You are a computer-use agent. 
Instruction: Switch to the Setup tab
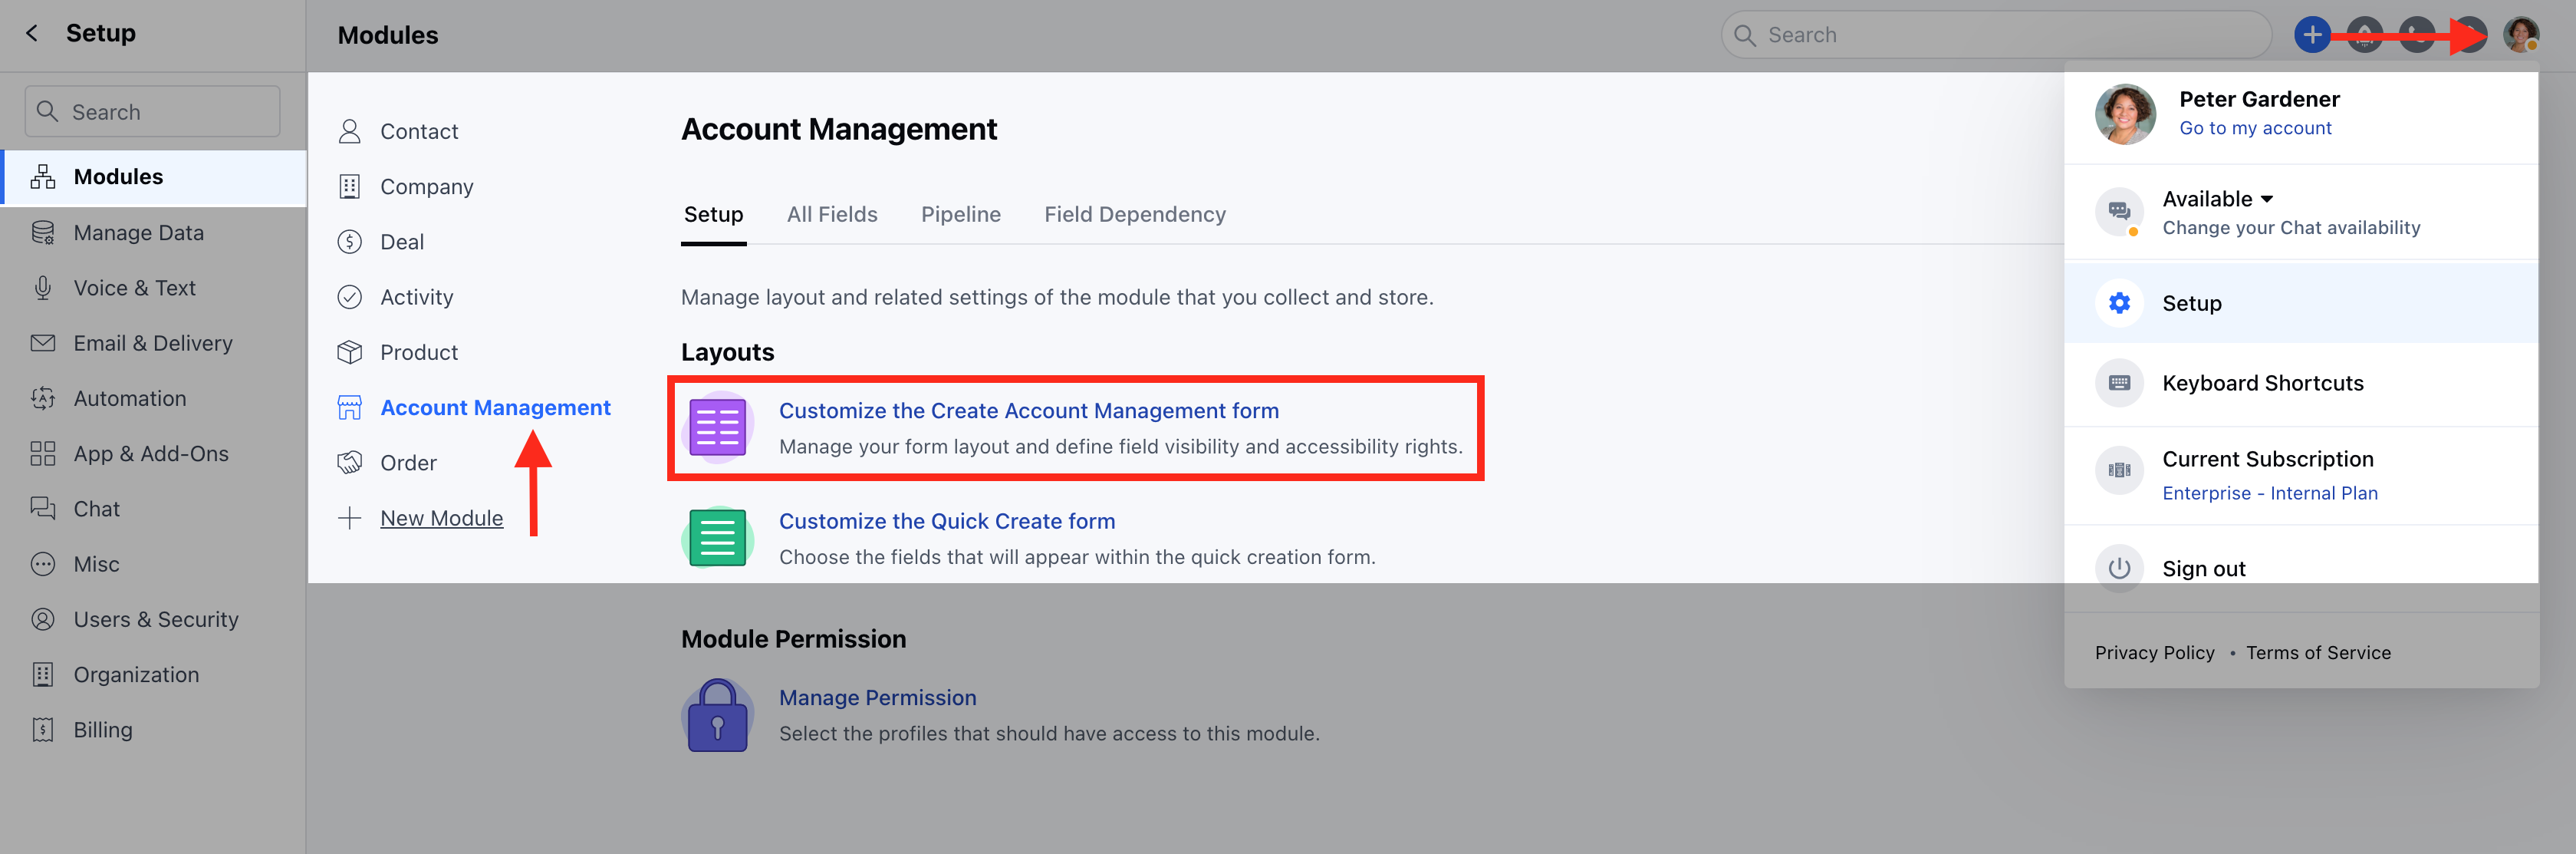click(713, 214)
